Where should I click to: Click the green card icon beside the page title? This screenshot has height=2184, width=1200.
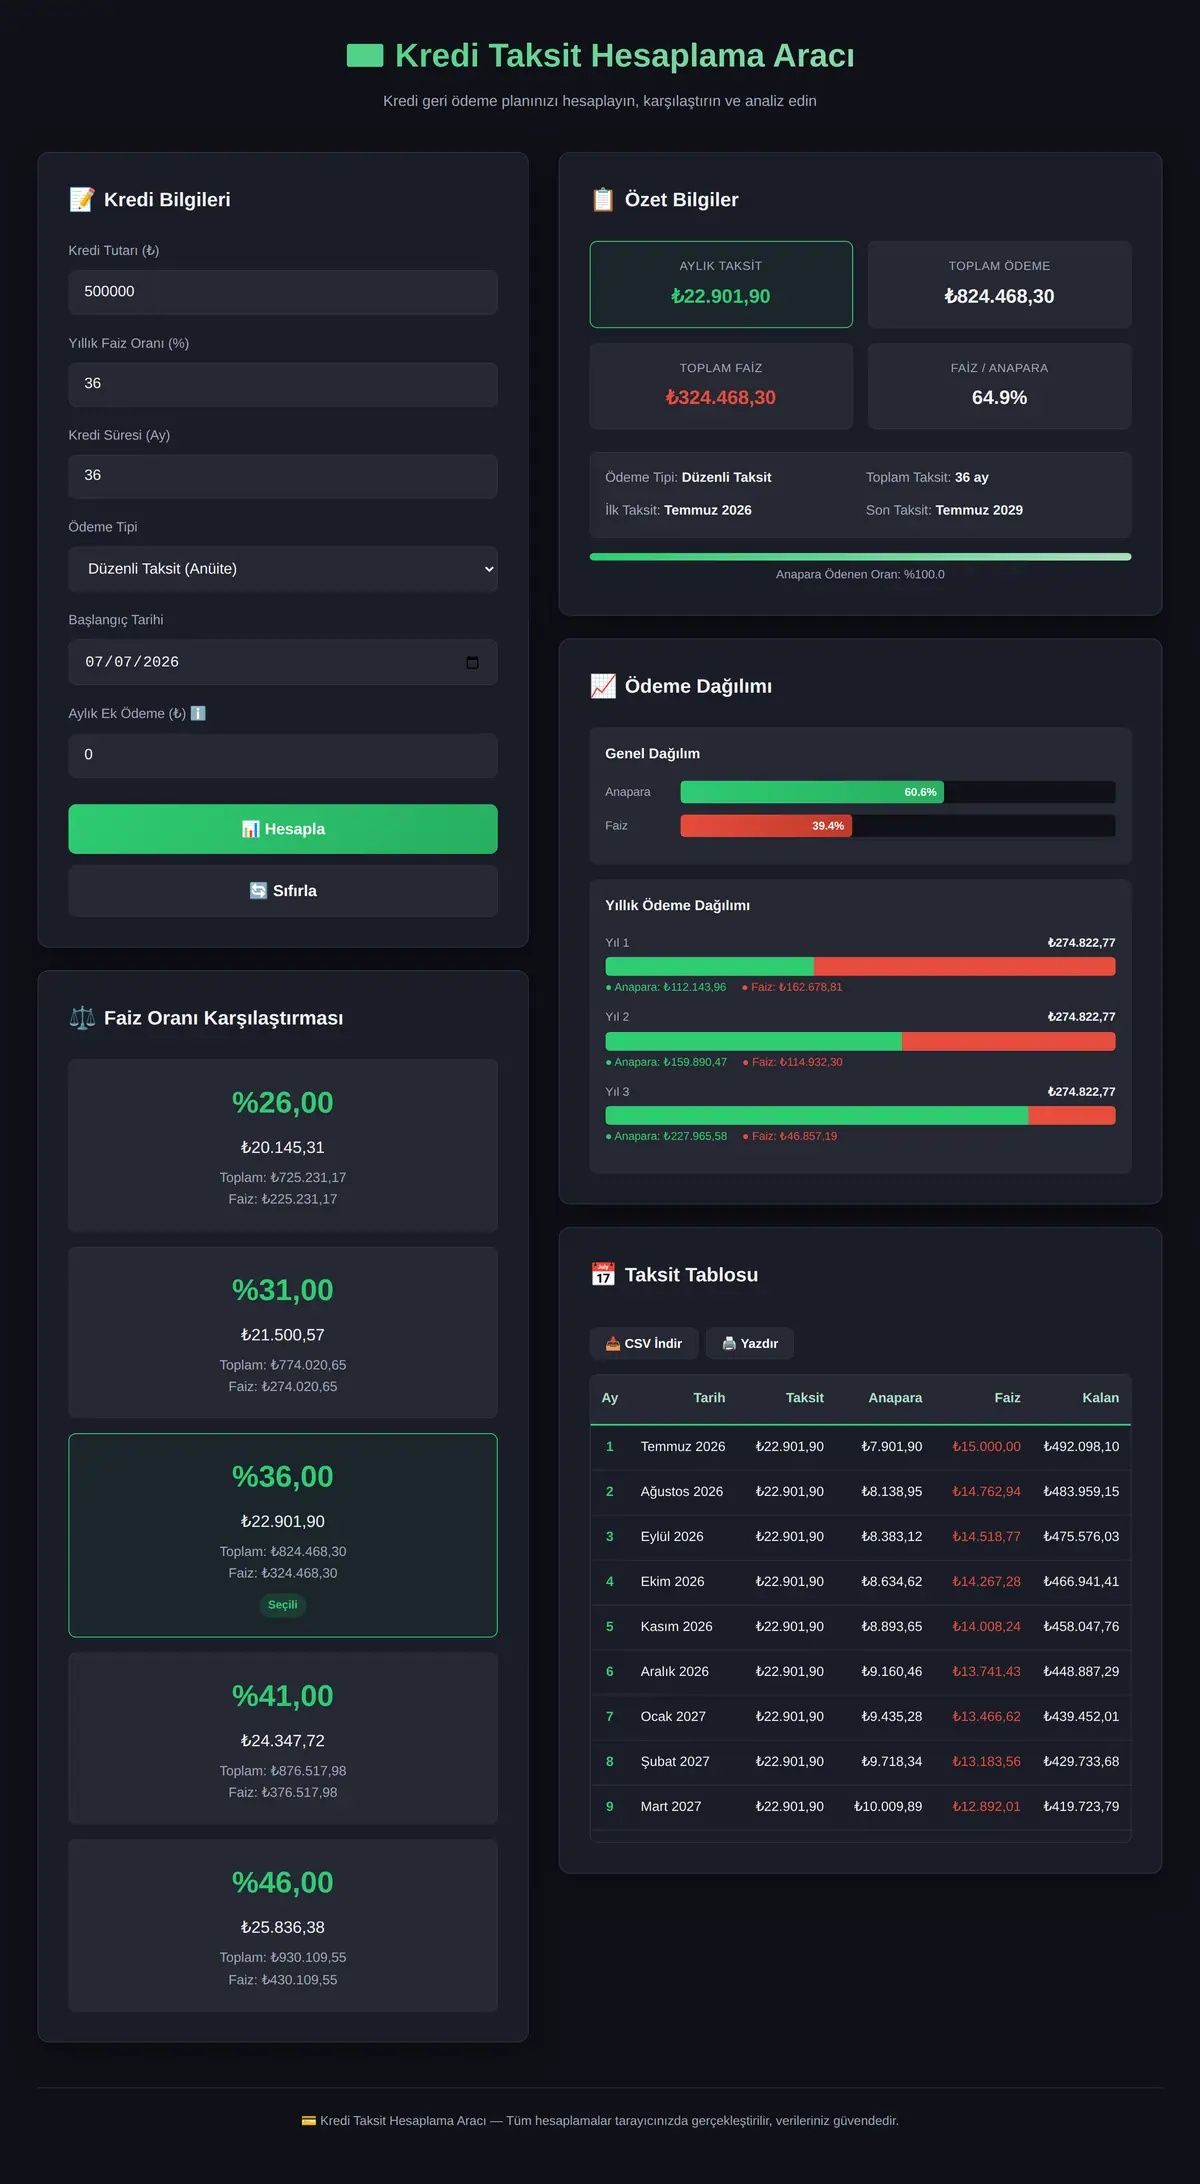365,55
